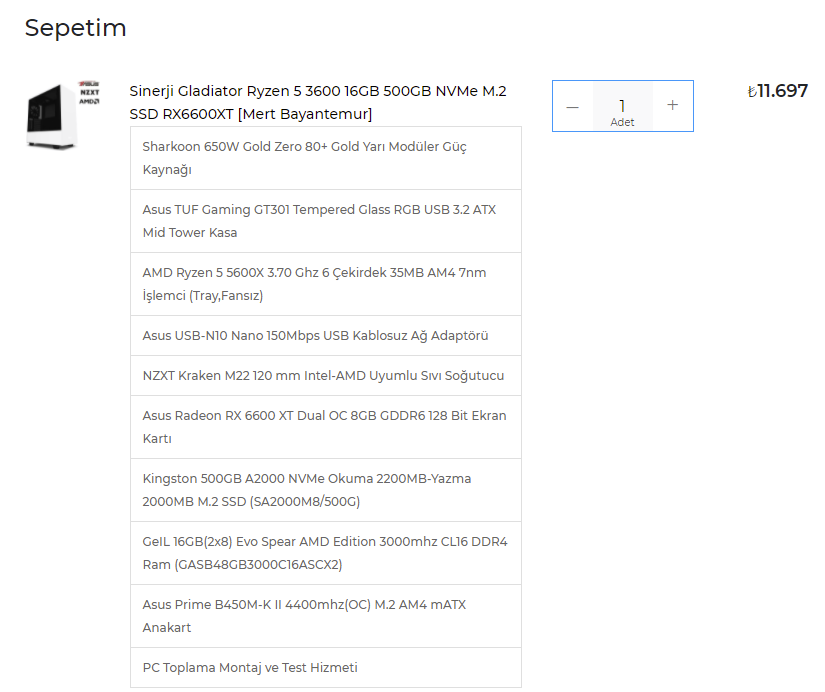Screen dimensions: 825x692
Task: Click the ₺11.697 price
Action: tap(778, 91)
